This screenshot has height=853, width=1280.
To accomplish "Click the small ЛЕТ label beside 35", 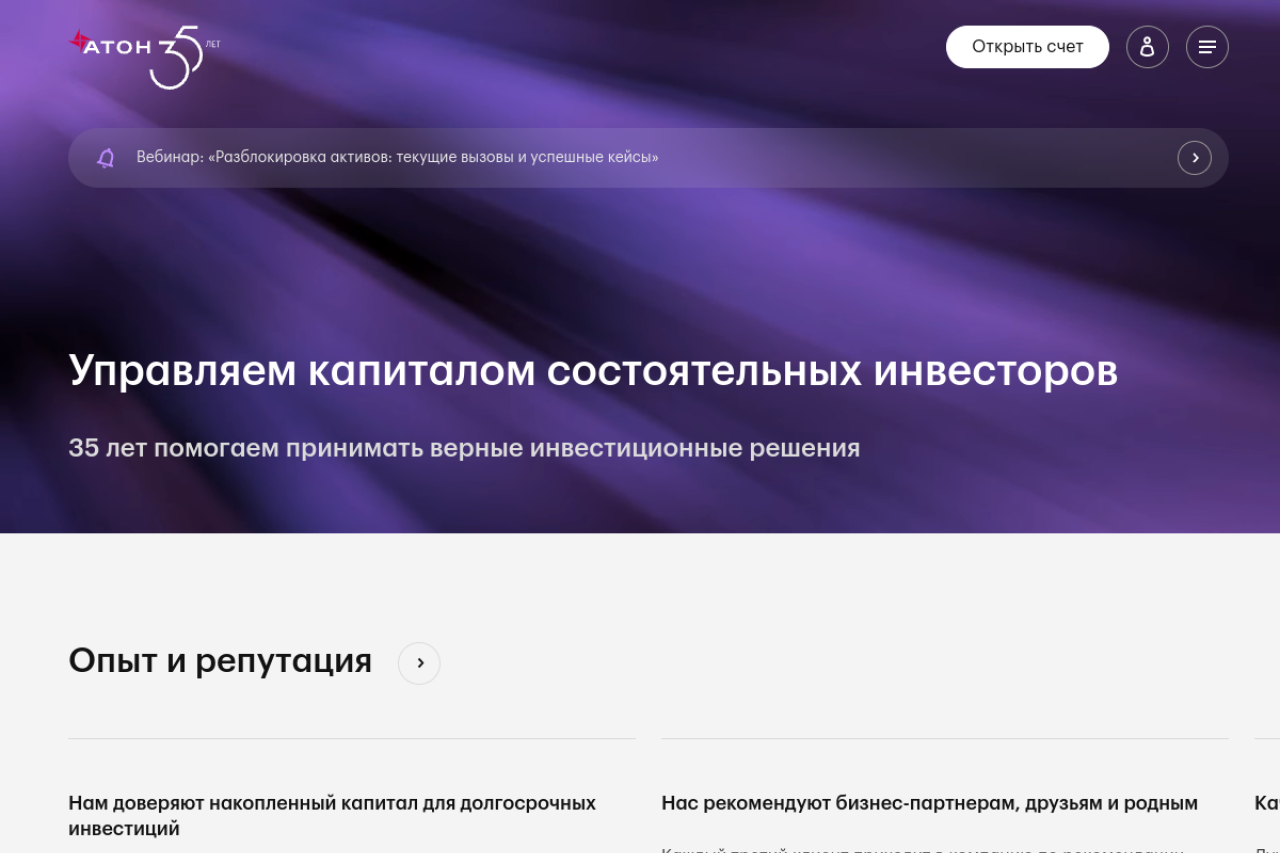I will click(212, 44).
